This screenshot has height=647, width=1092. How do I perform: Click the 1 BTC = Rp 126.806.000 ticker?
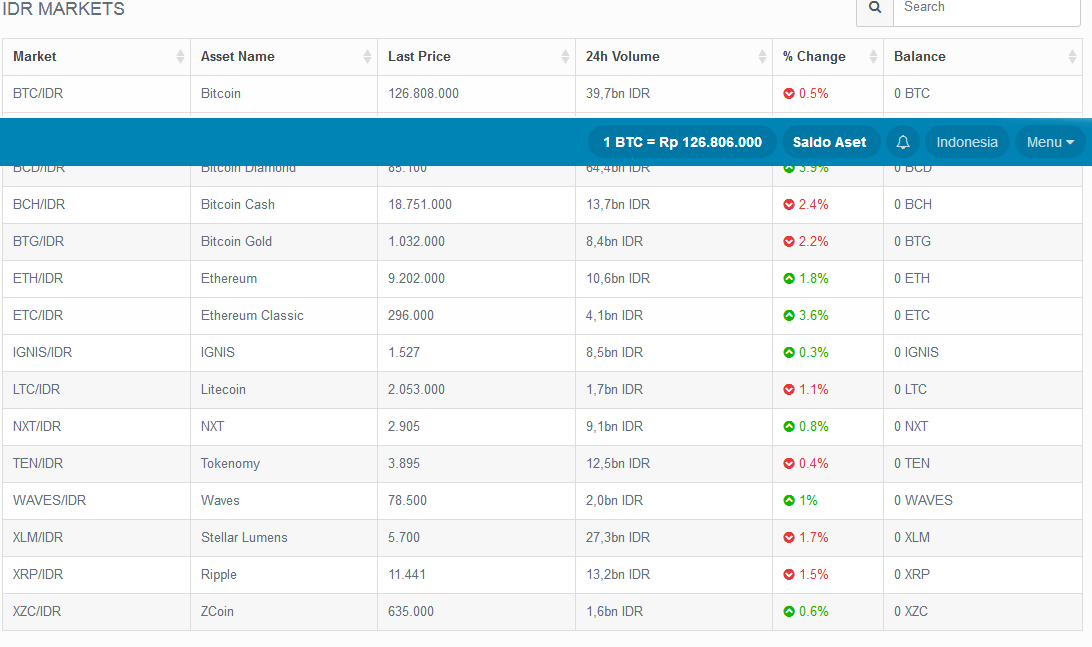(682, 141)
